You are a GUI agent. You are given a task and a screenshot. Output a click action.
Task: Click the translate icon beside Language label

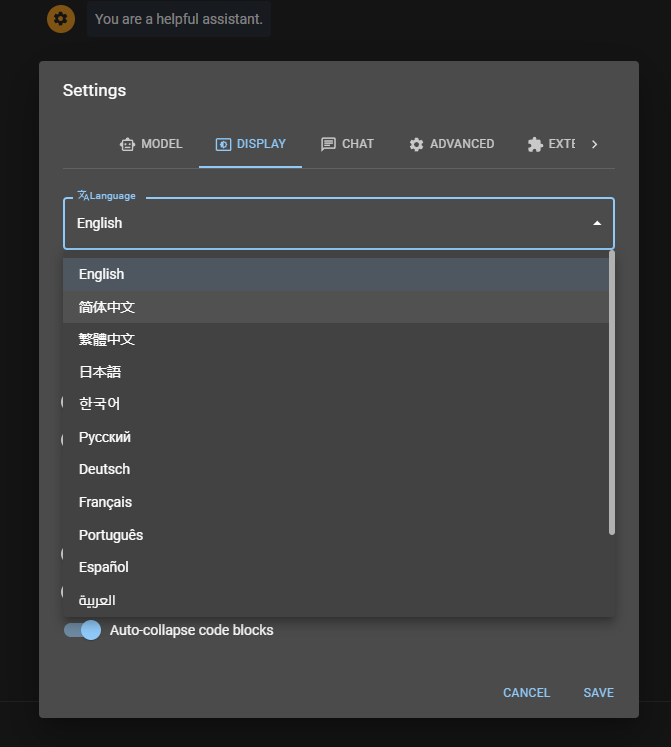[83, 195]
